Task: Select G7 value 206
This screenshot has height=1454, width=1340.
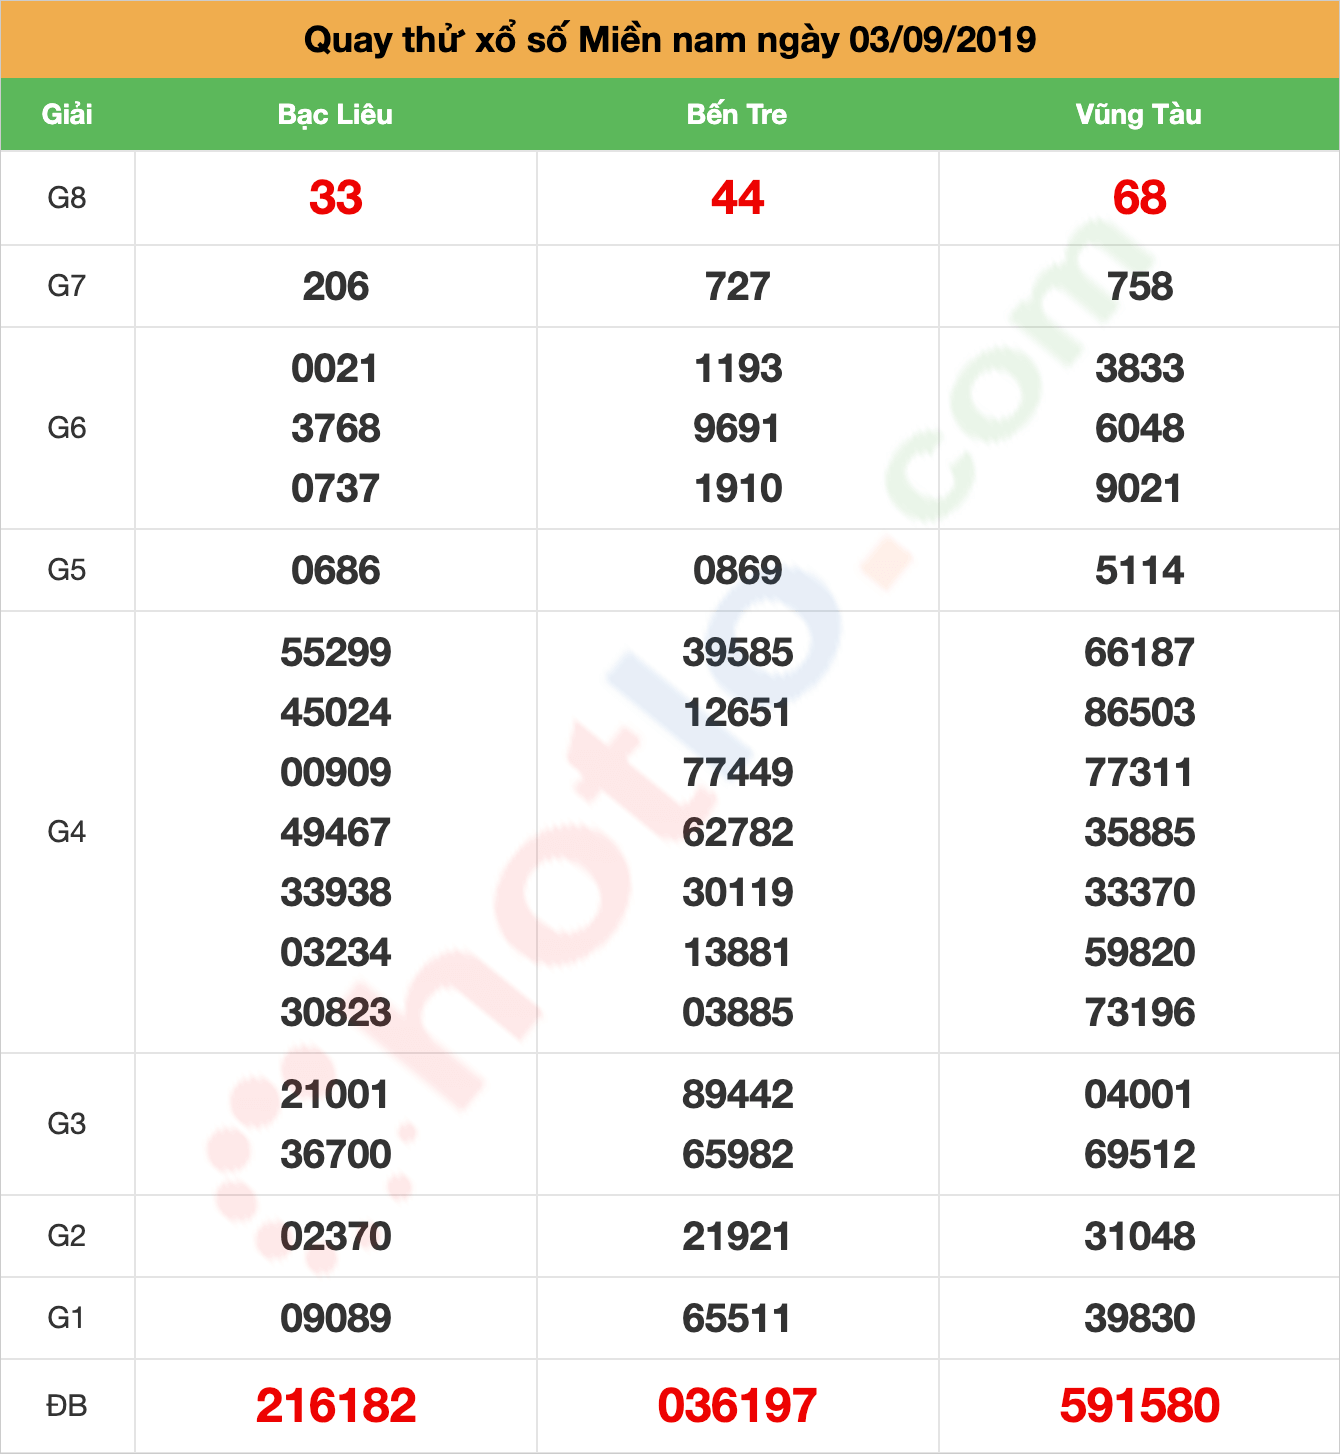Action: [336, 287]
